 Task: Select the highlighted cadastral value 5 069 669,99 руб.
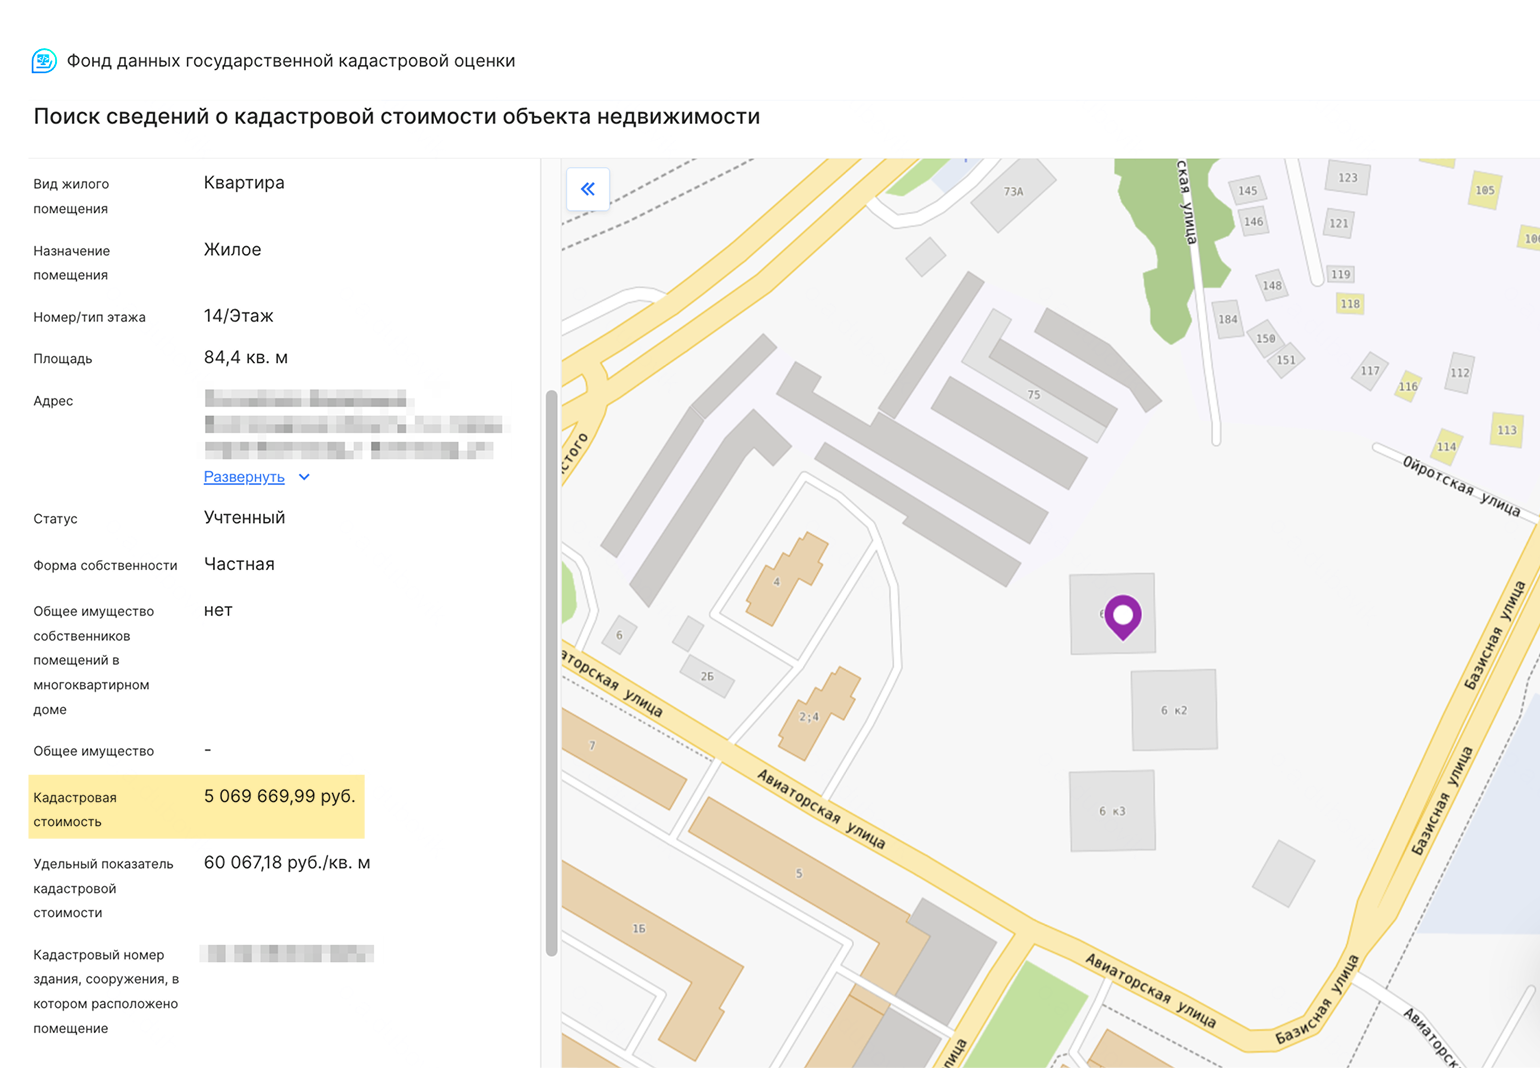279,797
